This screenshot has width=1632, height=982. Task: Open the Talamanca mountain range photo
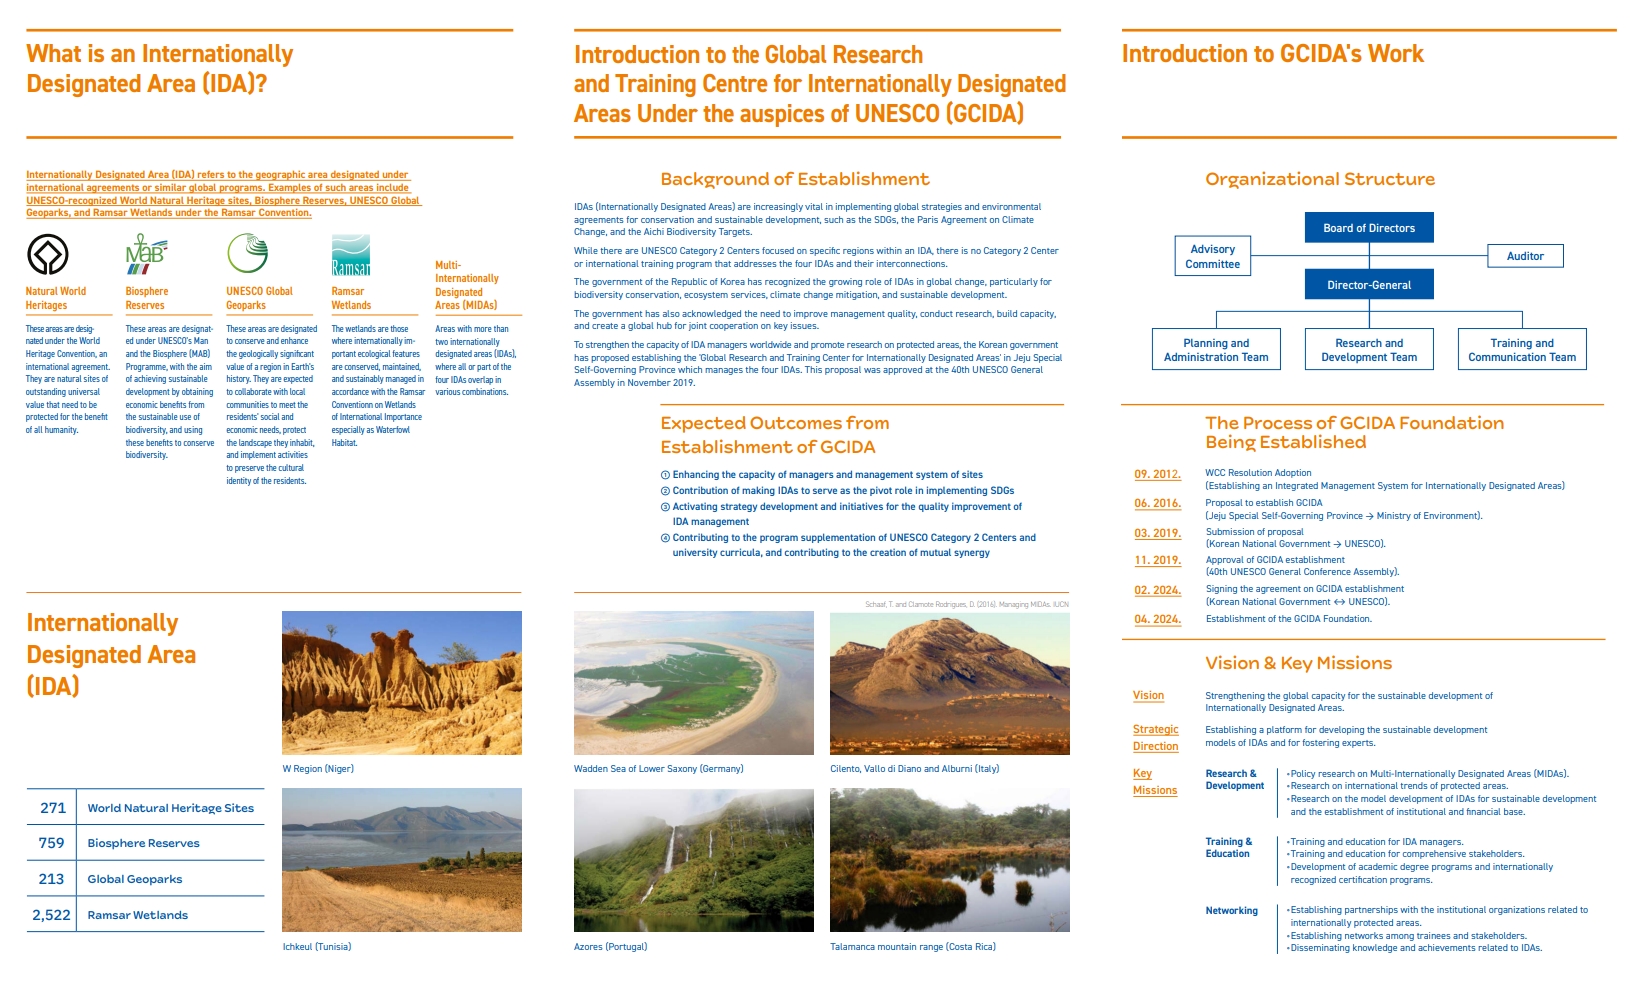click(x=950, y=860)
